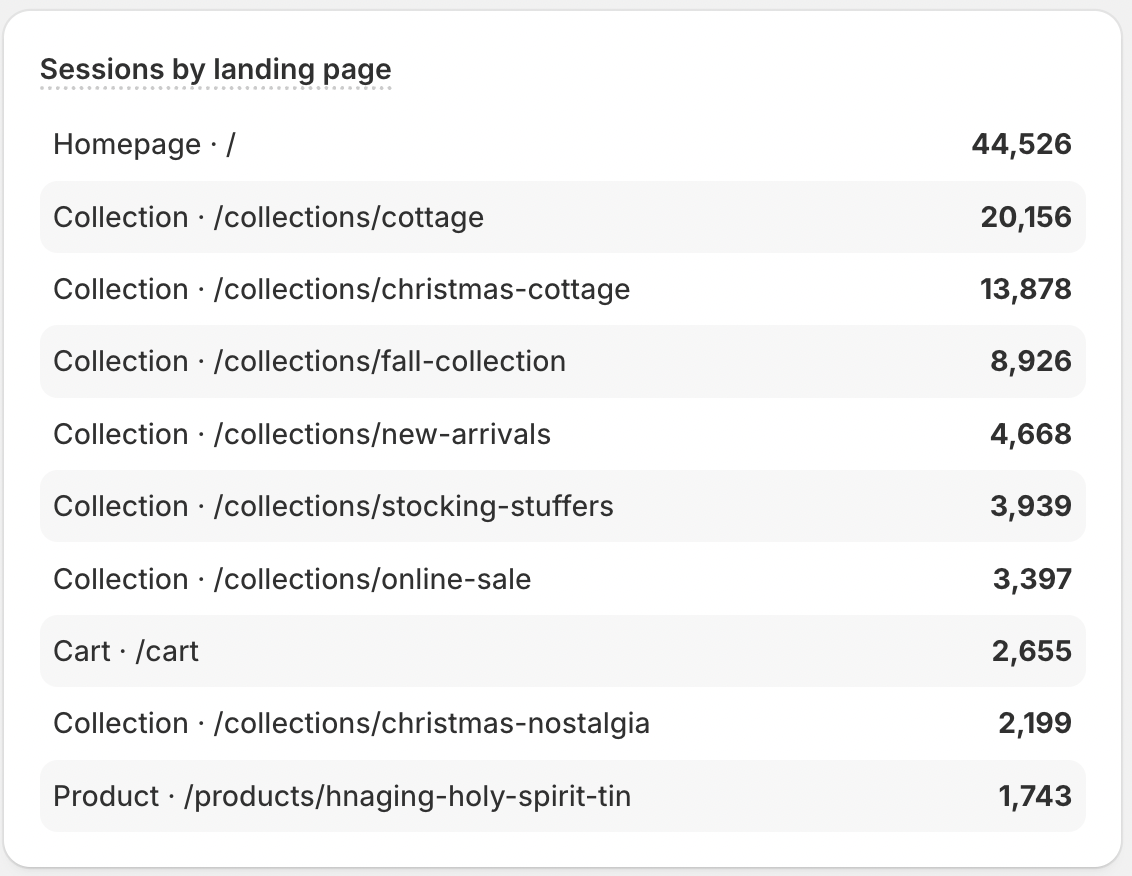Select the hnaging-holy-spirit-tin product row

coord(342,796)
